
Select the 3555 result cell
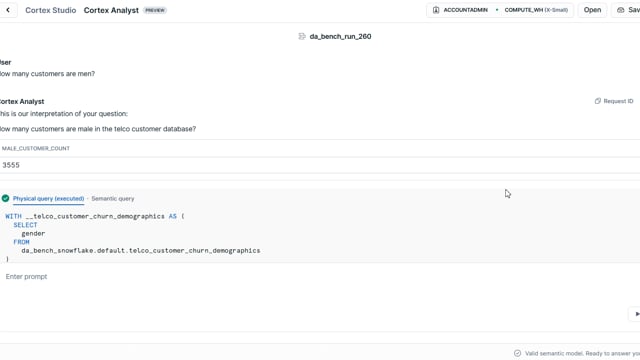tap(320, 165)
